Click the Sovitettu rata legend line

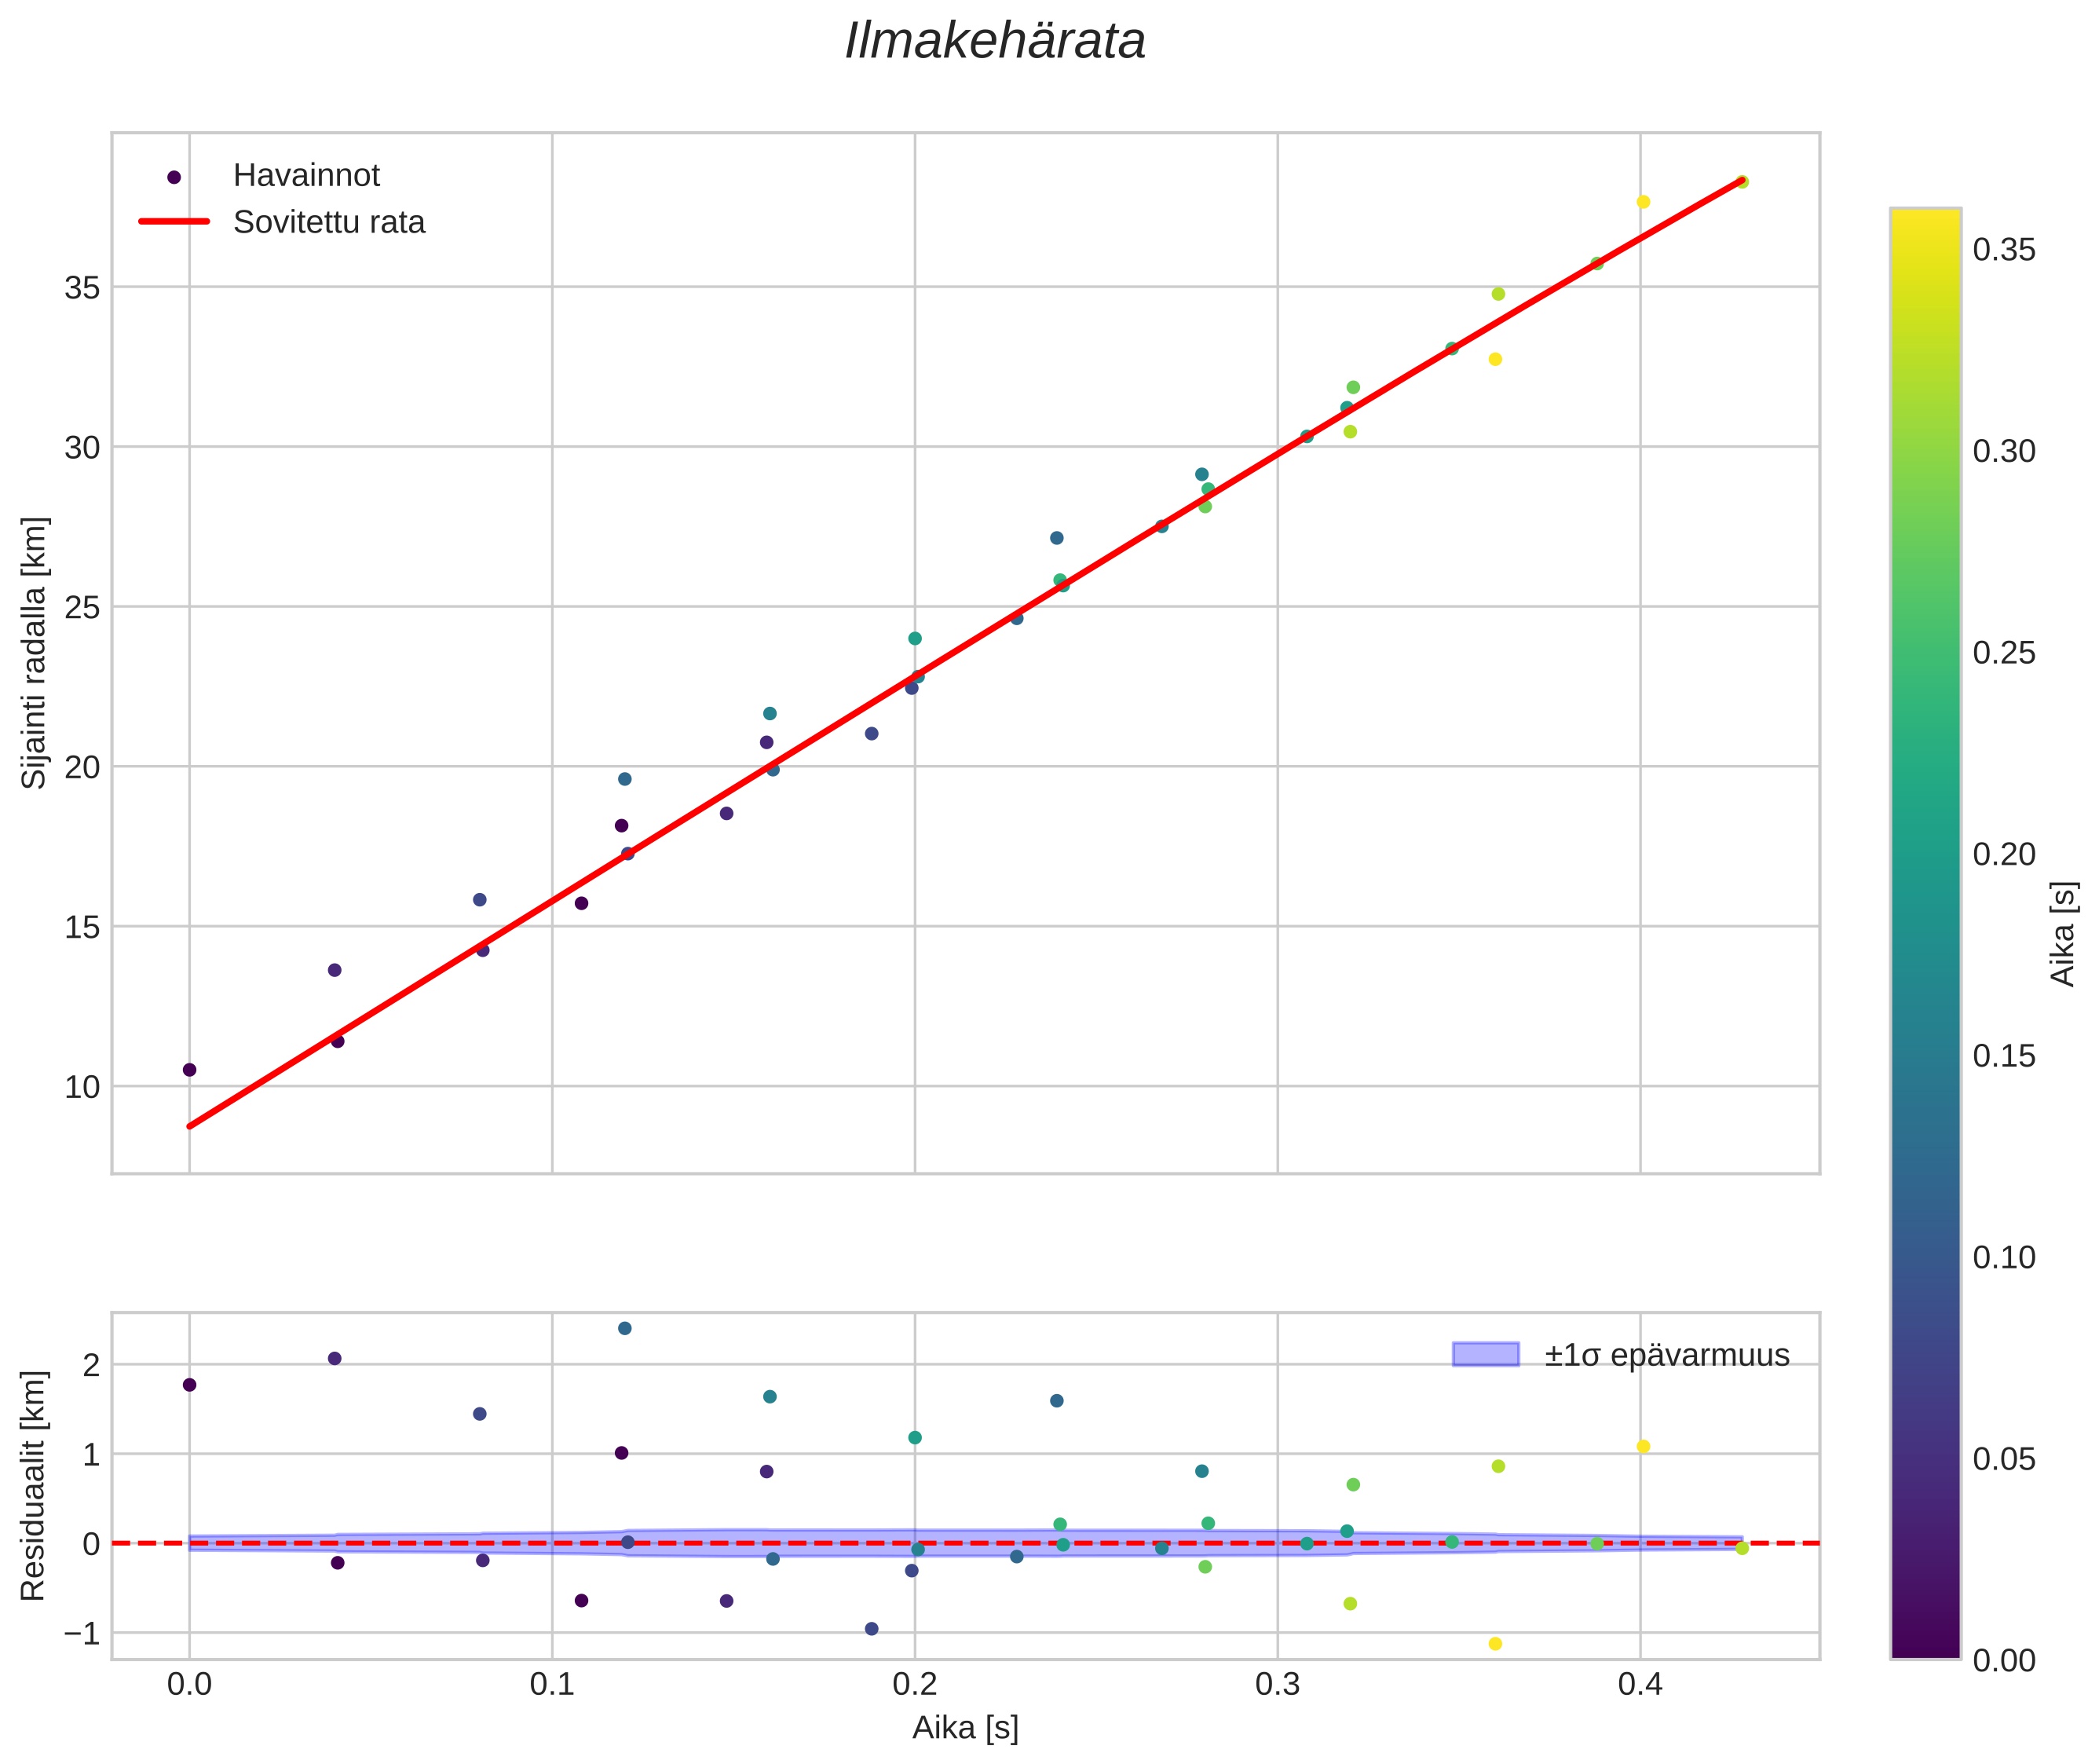point(174,222)
